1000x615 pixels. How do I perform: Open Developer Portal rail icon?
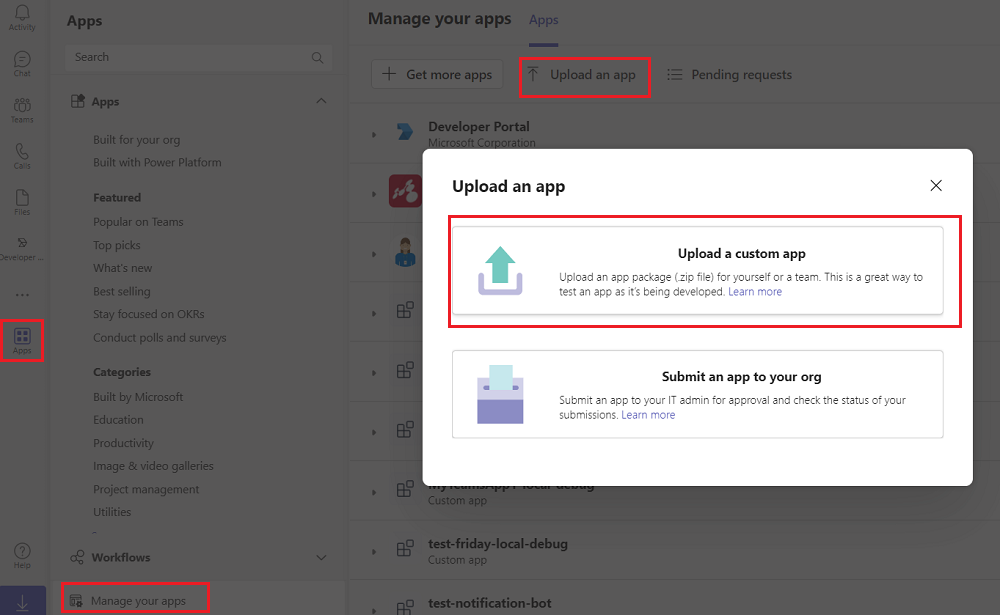pyautogui.click(x=22, y=248)
